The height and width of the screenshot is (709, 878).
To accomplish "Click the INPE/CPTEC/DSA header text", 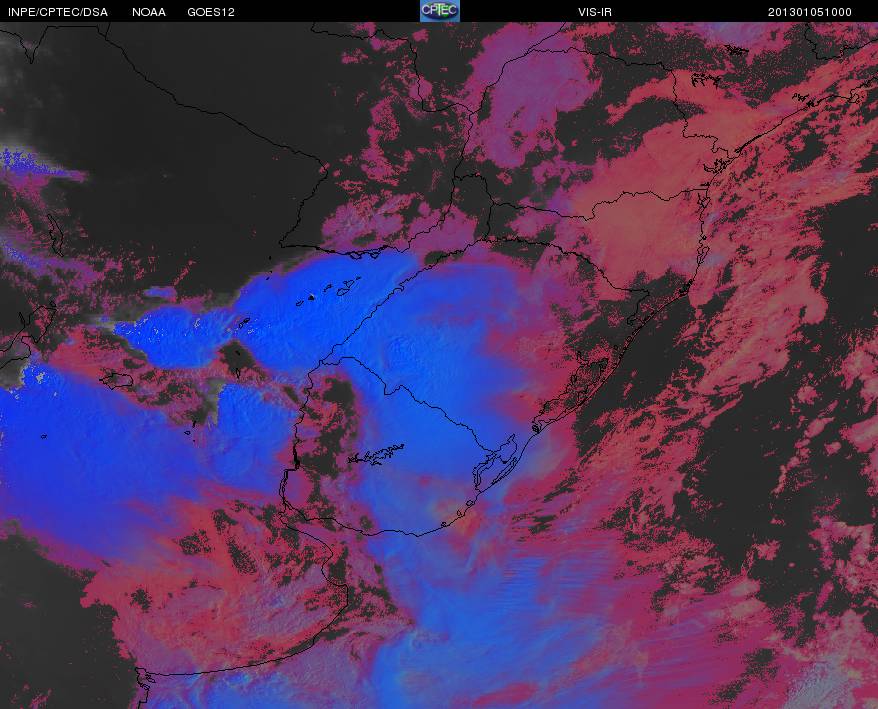I will coord(58,12).
